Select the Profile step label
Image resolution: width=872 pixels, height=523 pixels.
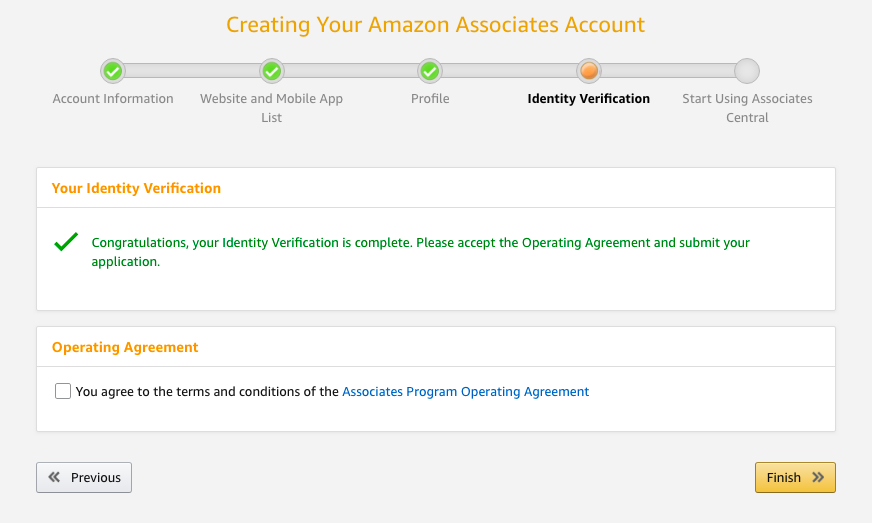[430, 99]
